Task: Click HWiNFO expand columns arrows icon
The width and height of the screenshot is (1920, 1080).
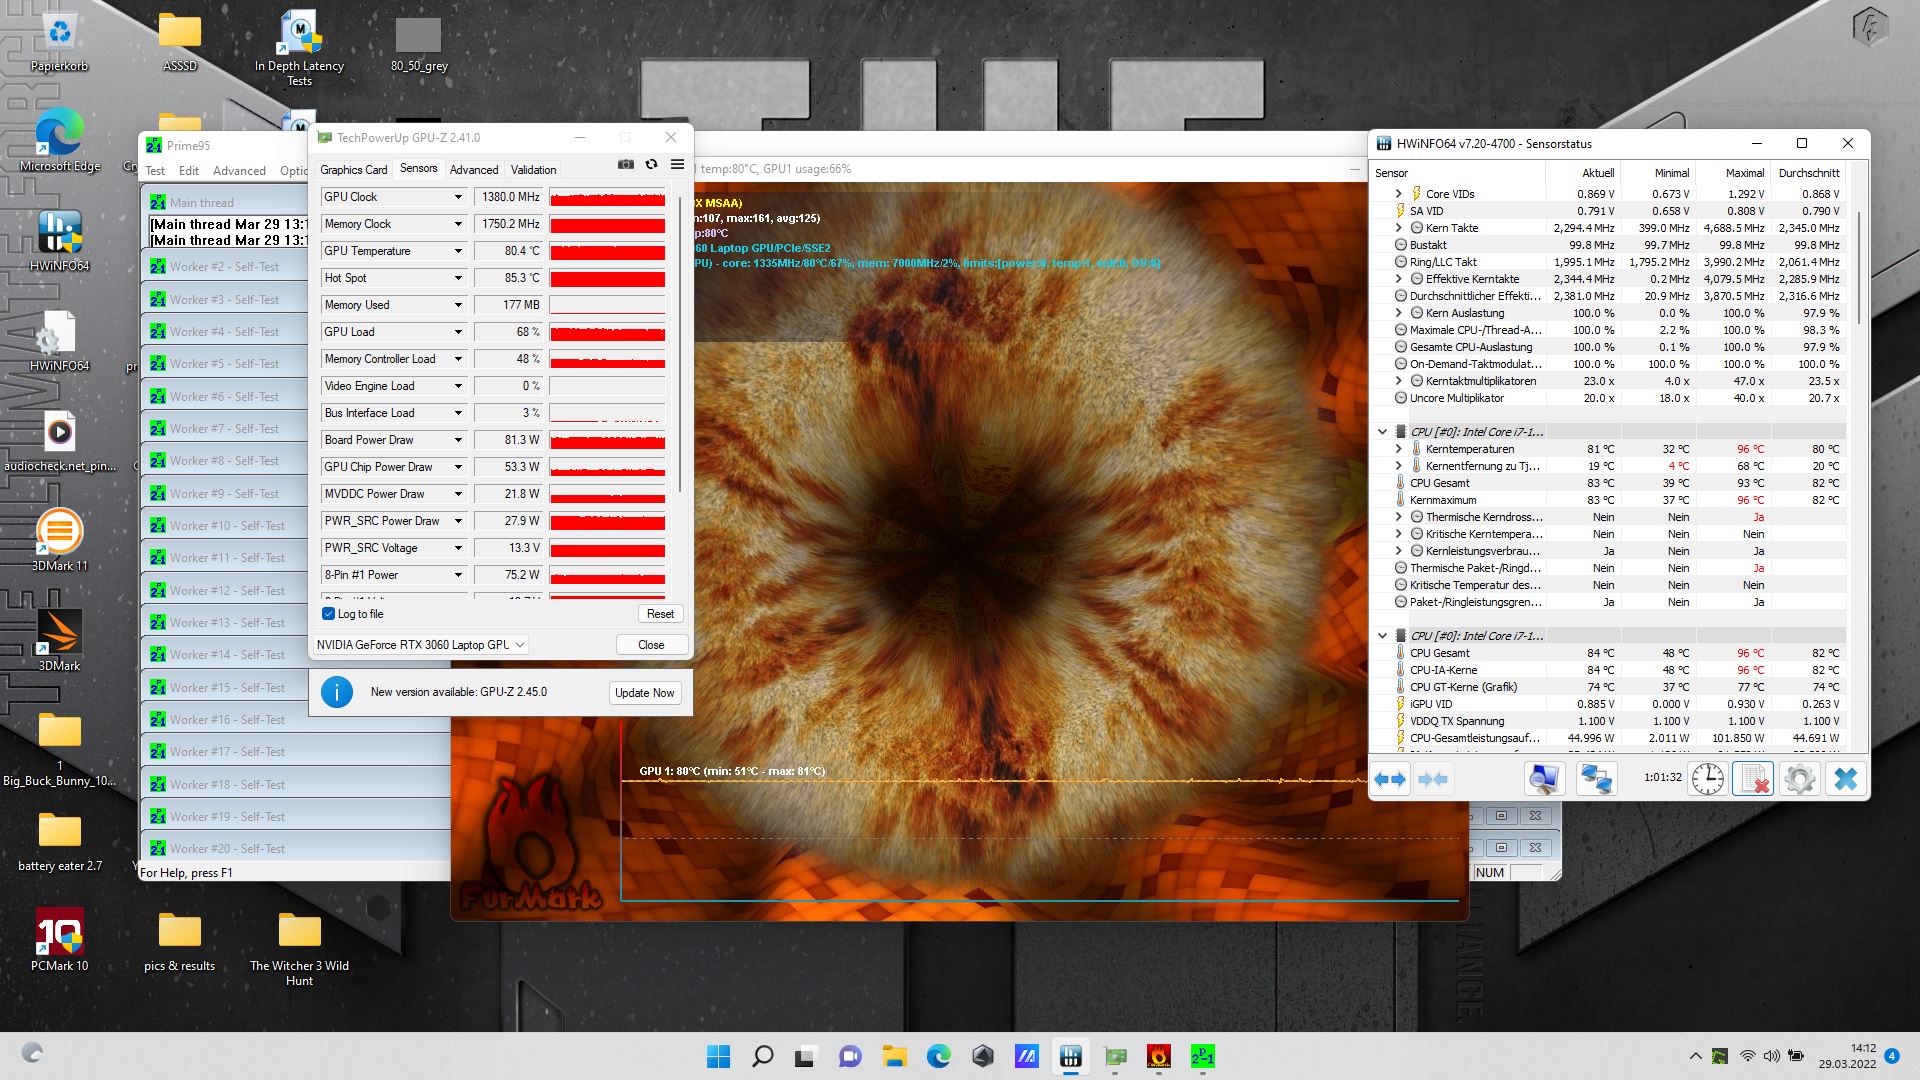Action: pos(1391,779)
